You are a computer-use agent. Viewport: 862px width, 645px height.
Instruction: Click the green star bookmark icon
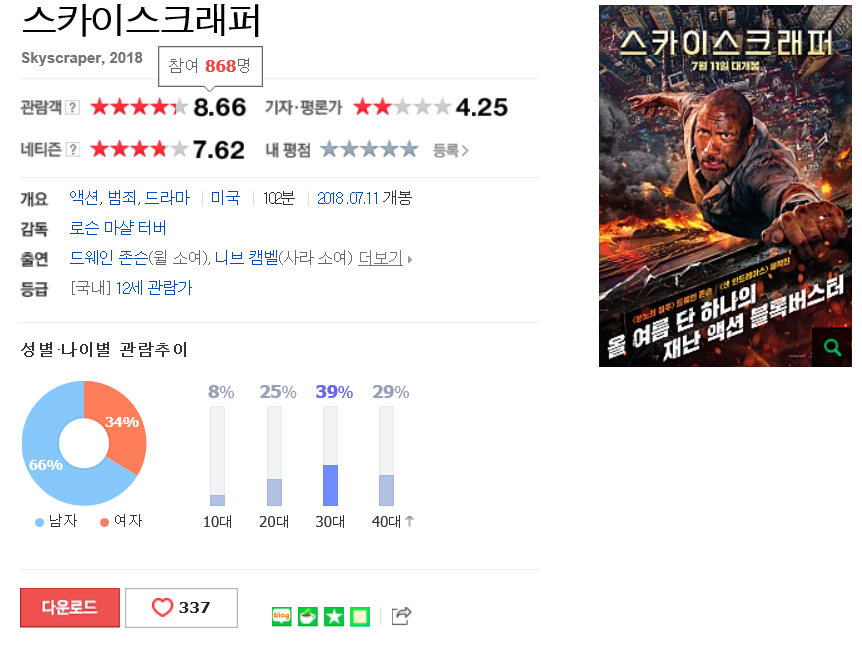point(334,616)
